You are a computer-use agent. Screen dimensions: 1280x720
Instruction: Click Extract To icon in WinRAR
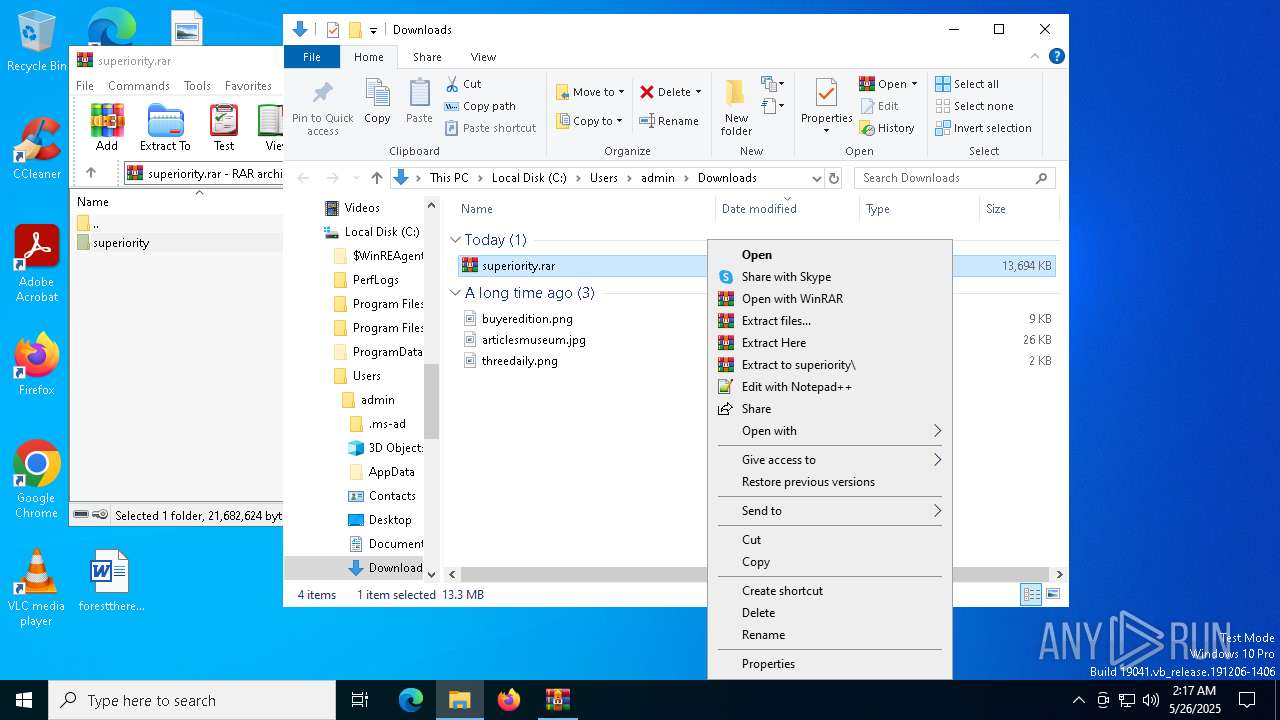(x=165, y=128)
